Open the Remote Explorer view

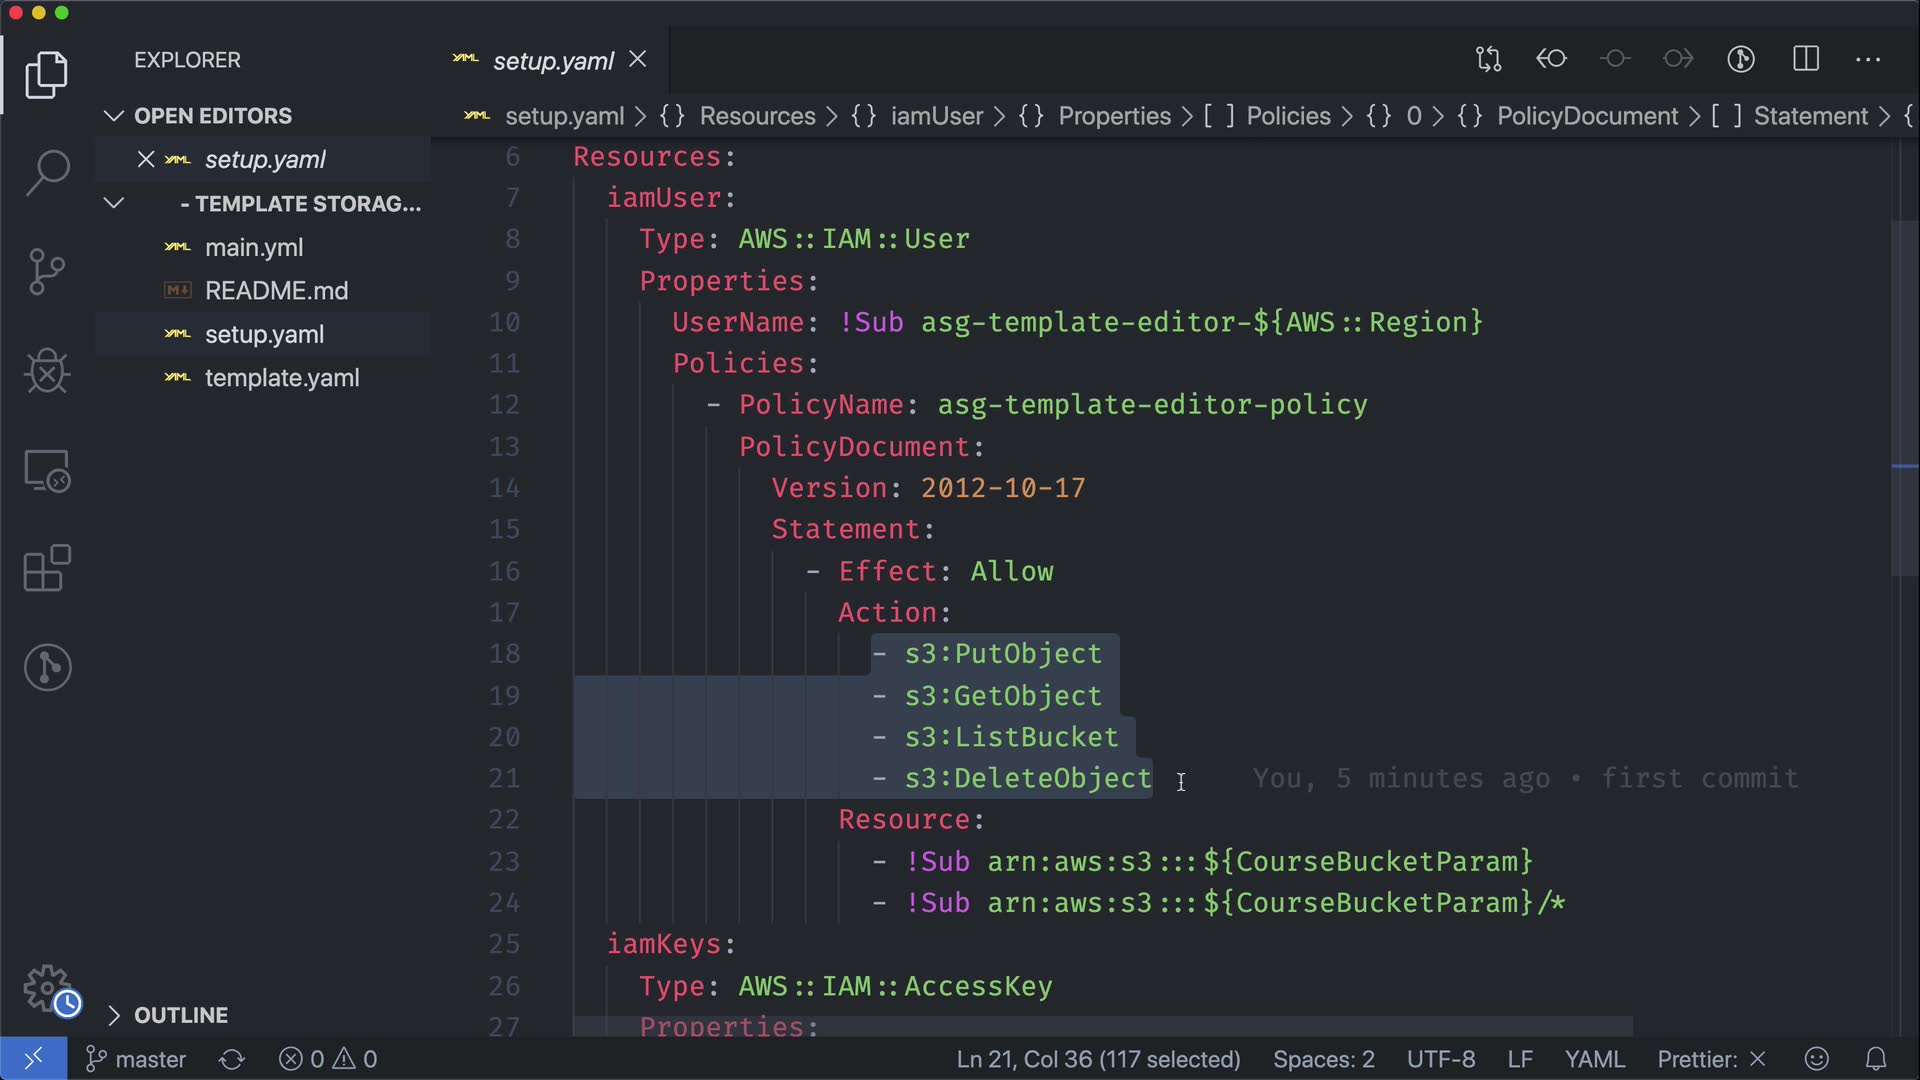pos(47,470)
